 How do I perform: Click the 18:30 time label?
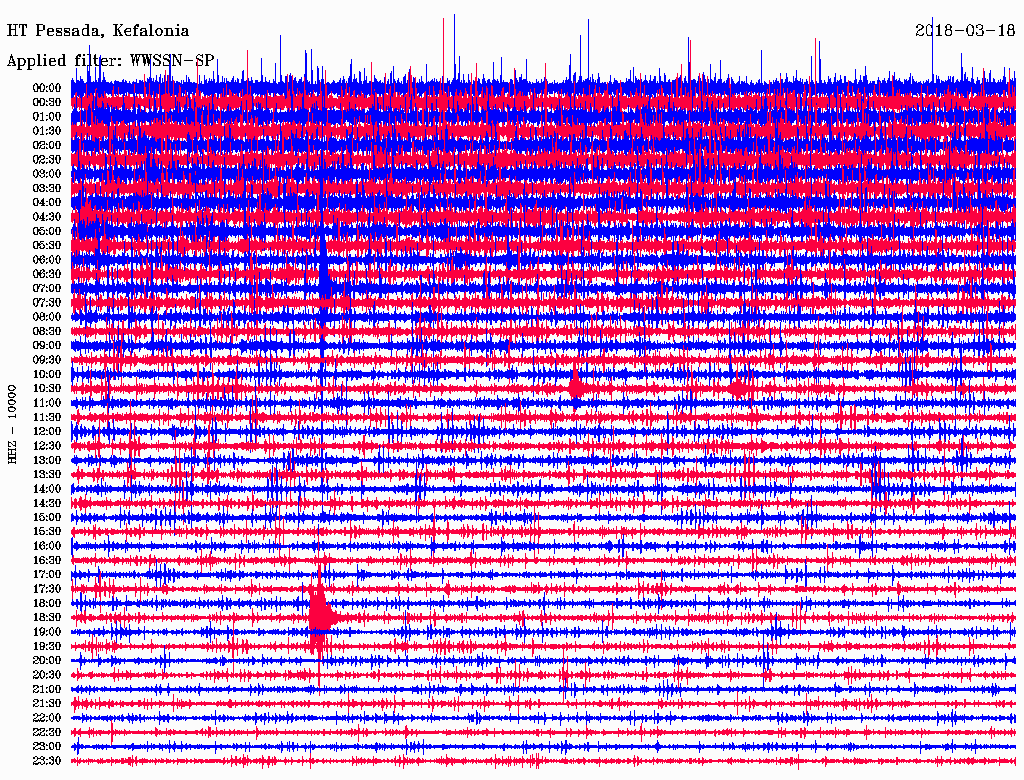coord(47,617)
